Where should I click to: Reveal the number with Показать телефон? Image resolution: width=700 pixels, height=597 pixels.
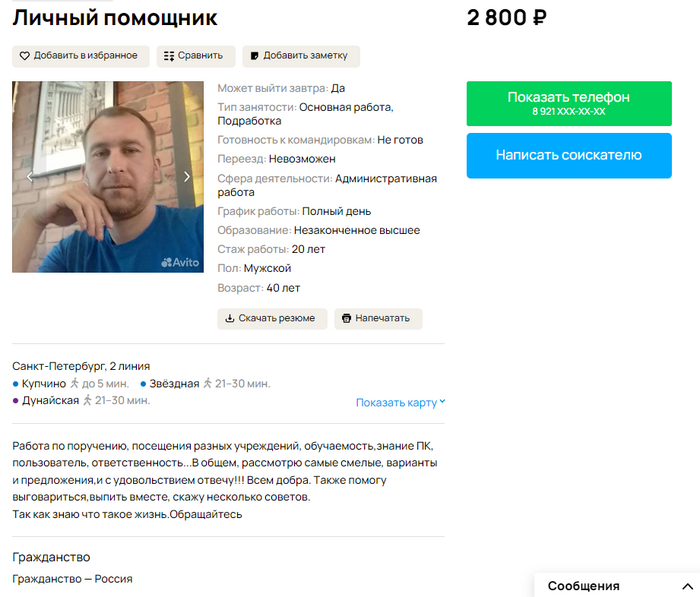click(569, 104)
